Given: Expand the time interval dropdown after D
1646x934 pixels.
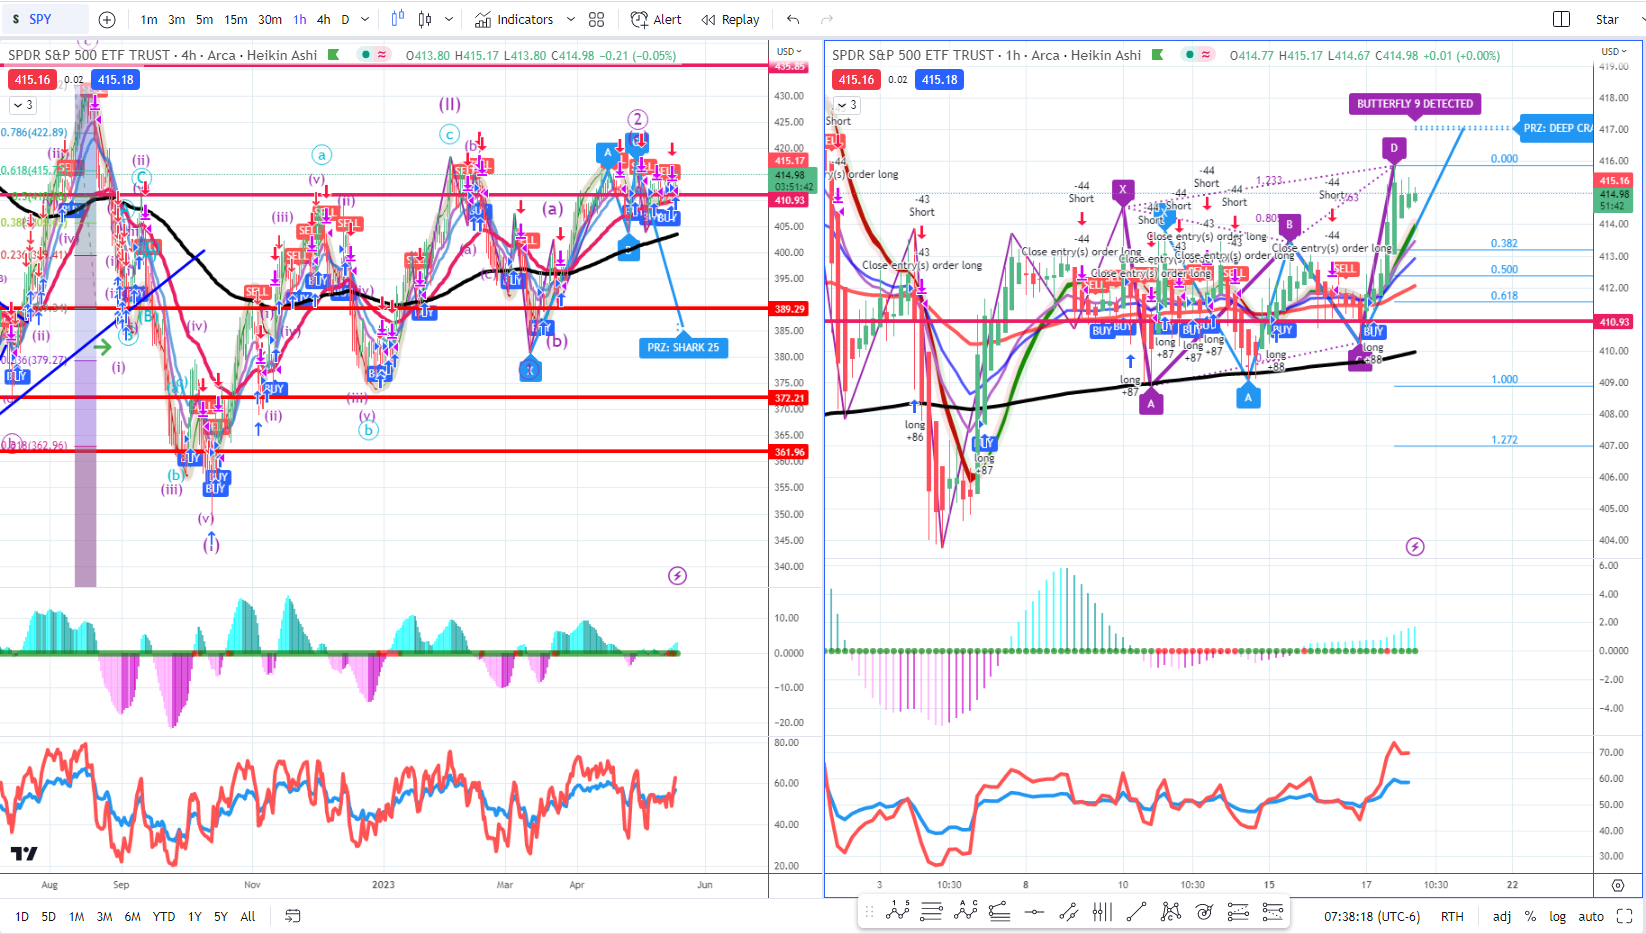Looking at the screenshot, I should [x=365, y=19].
